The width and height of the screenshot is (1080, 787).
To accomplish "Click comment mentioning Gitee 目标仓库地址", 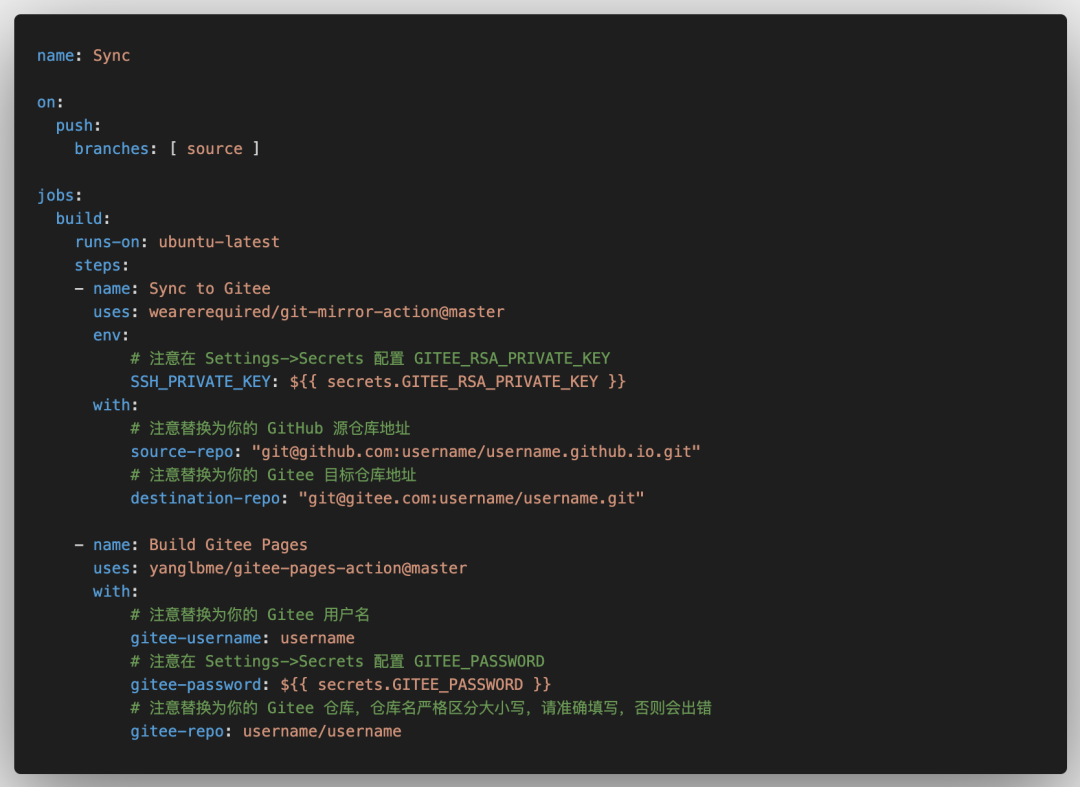I will [273, 476].
